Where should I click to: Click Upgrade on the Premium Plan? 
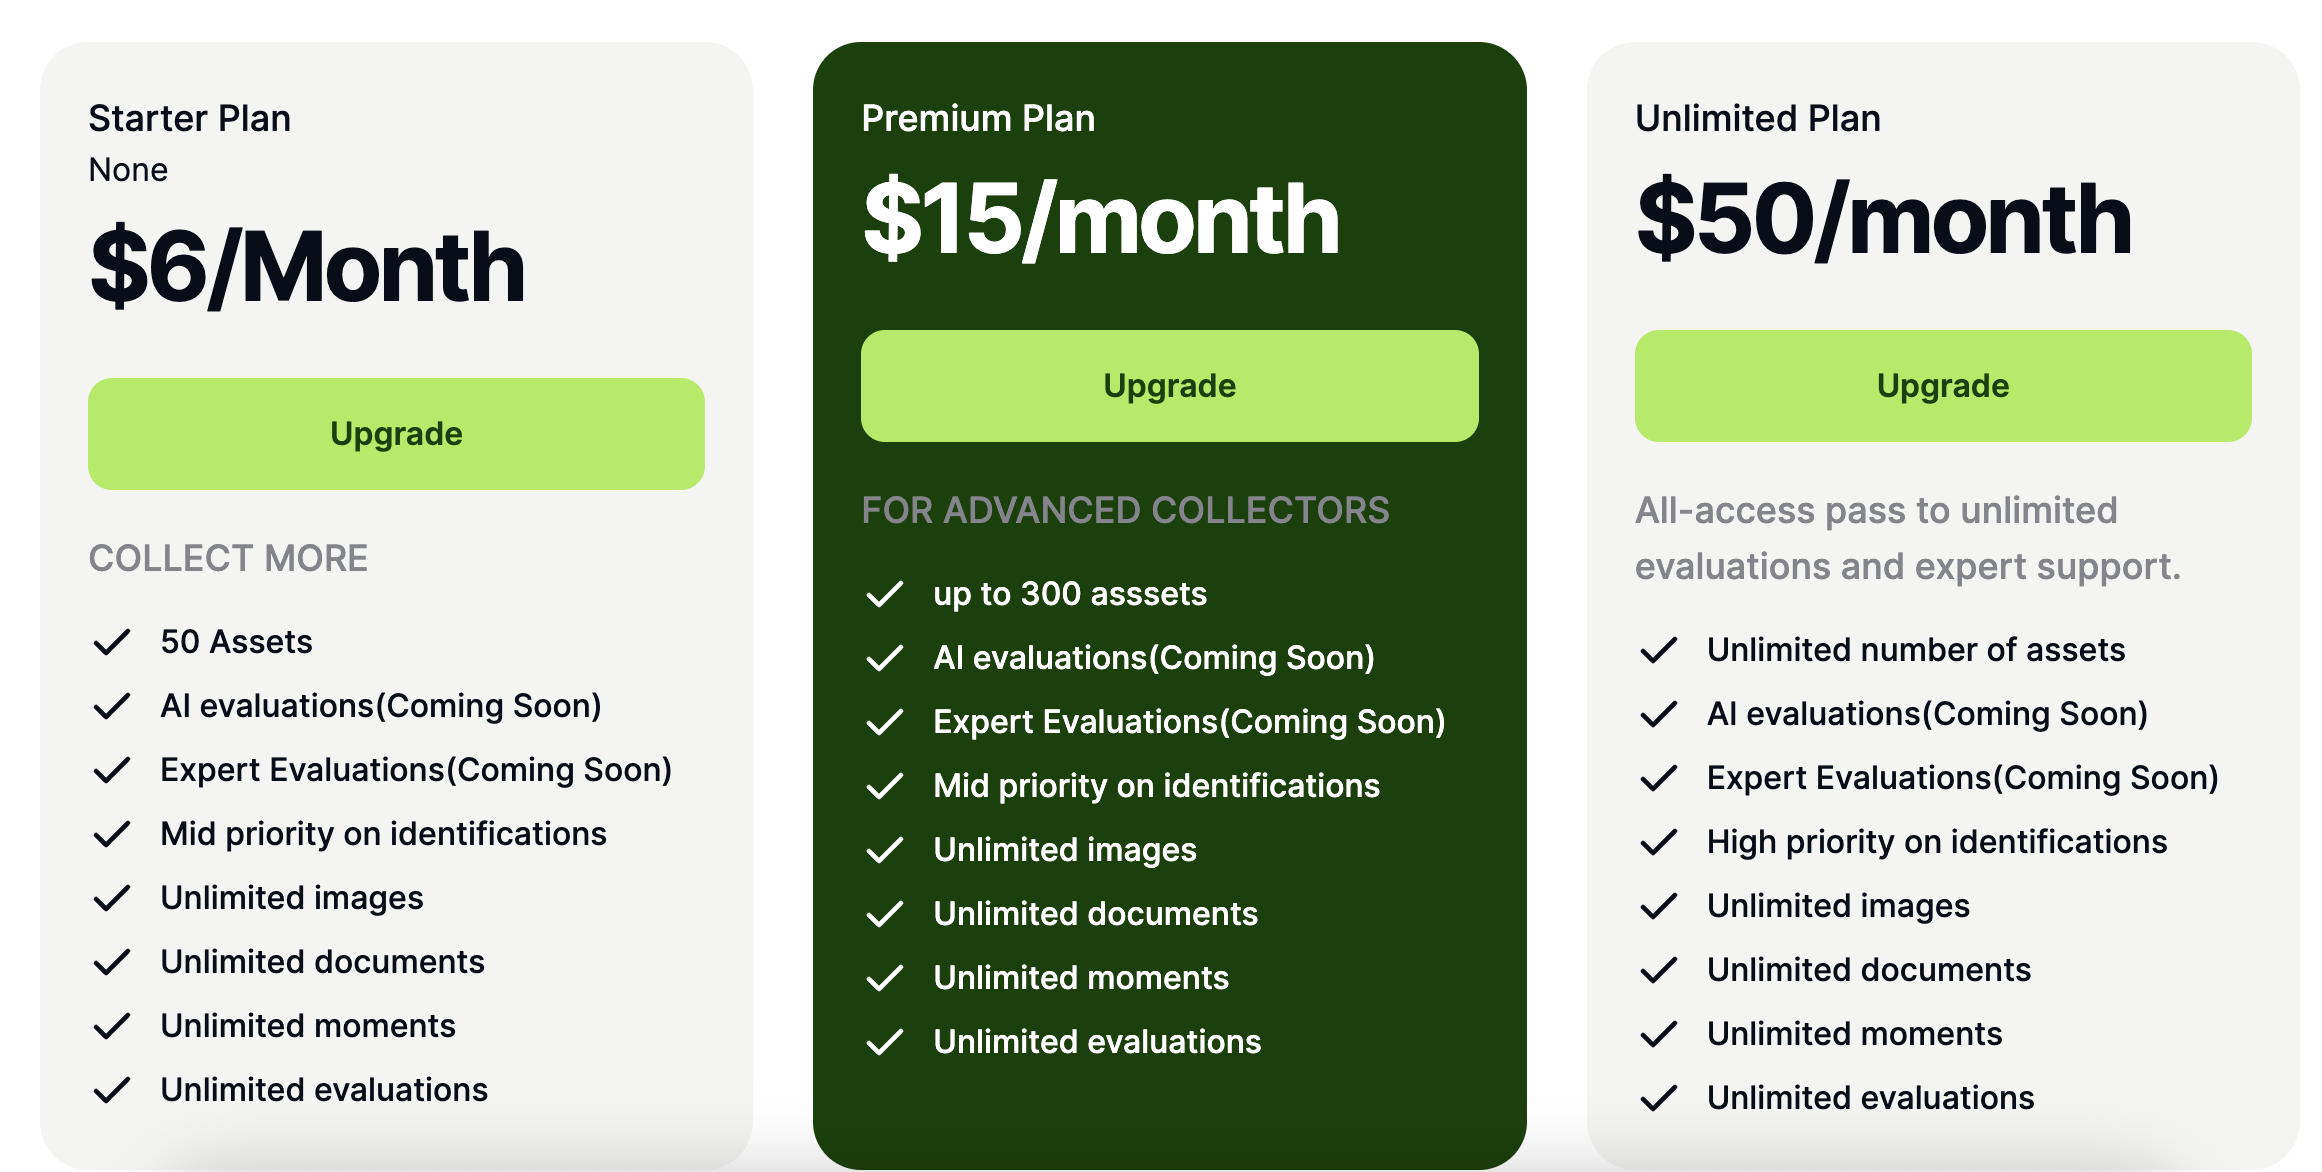point(1168,385)
